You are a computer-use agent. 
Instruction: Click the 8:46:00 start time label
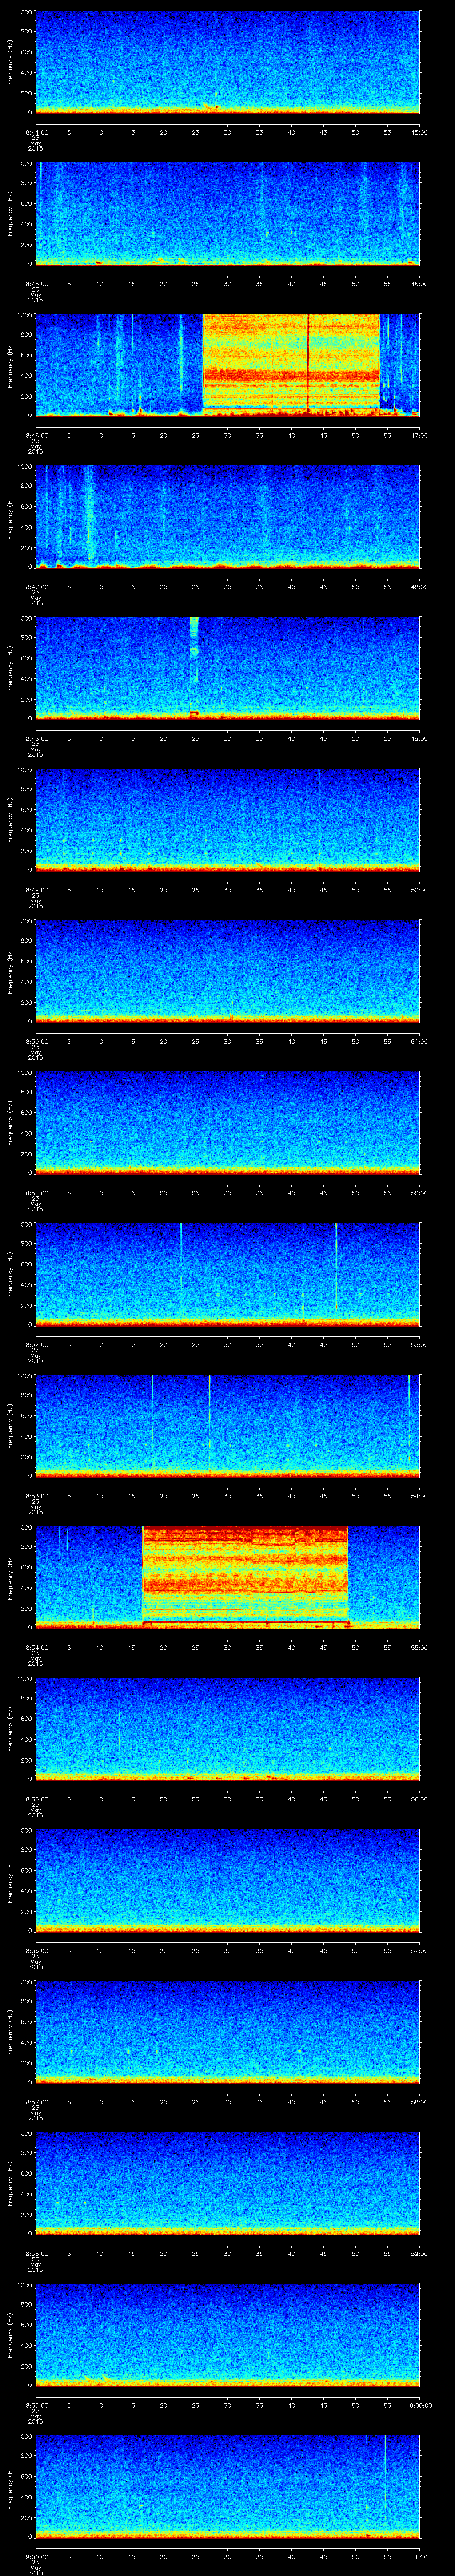[x=36, y=436]
